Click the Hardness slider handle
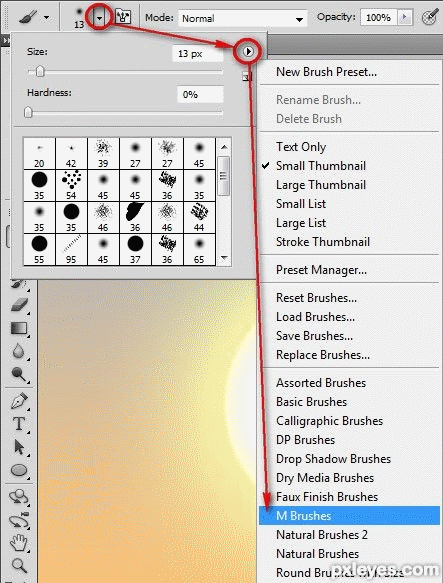 coord(28,112)
